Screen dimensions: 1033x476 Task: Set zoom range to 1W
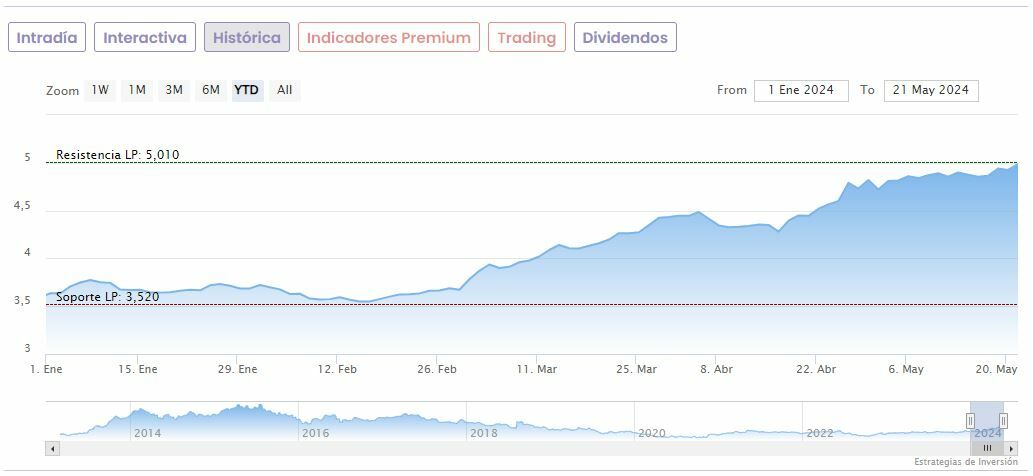coord(100,90)
